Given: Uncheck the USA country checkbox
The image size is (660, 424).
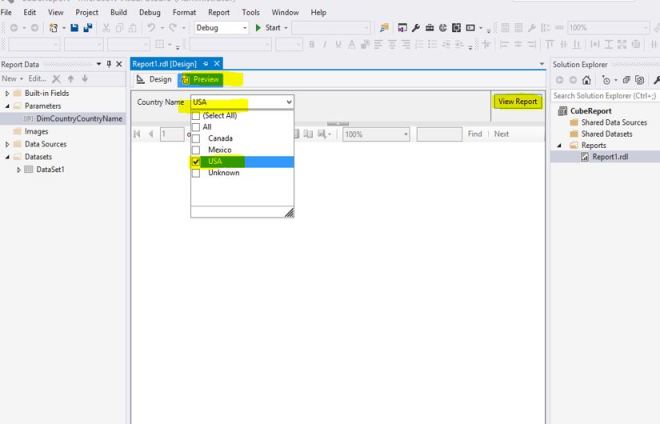Looking at the screenshot, I should click(x=196, y=162).
